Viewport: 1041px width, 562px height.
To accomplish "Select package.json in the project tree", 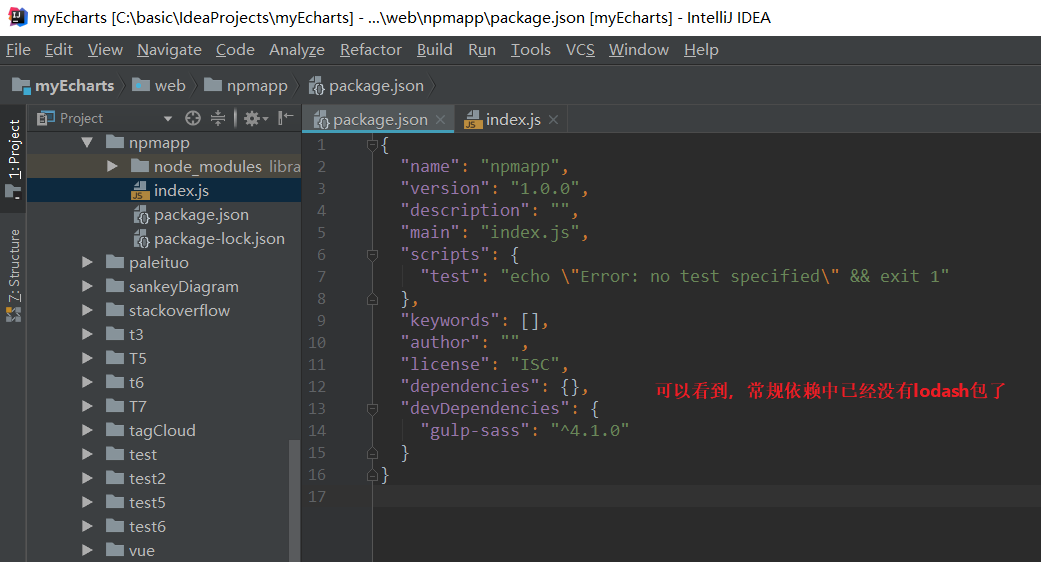I will coord(163,215).
